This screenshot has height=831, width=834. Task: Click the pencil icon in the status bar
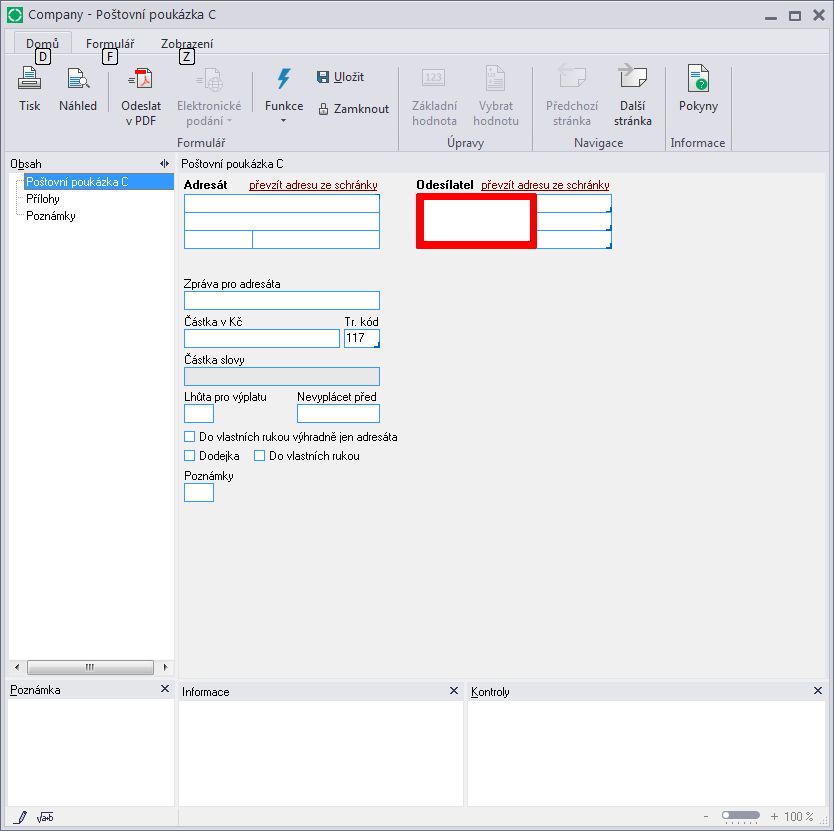[20, 817]
